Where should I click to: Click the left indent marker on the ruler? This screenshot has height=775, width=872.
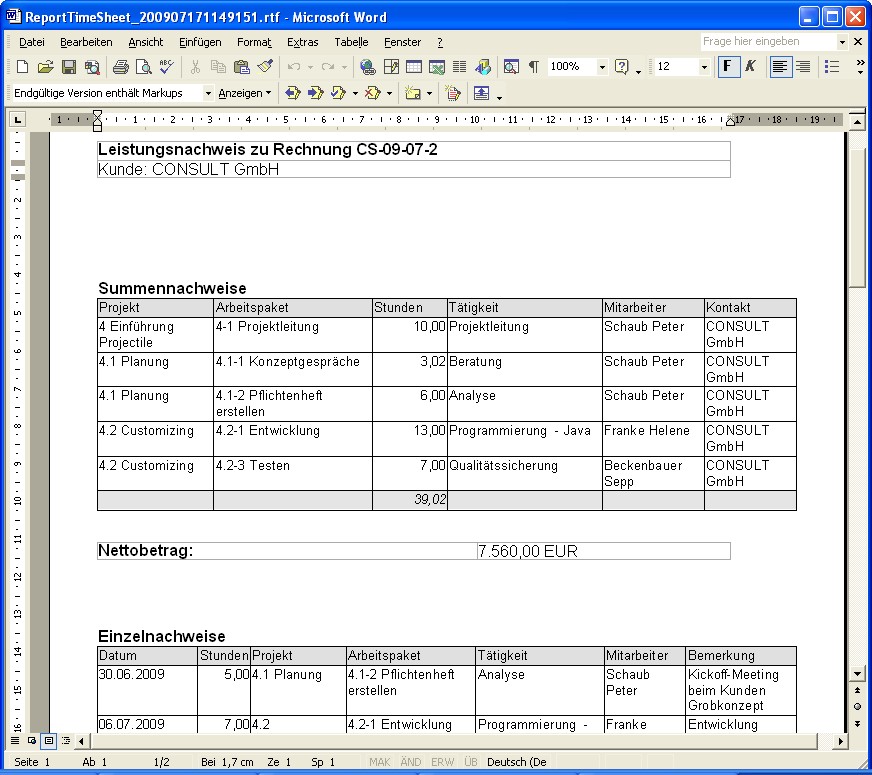point(97,125)
